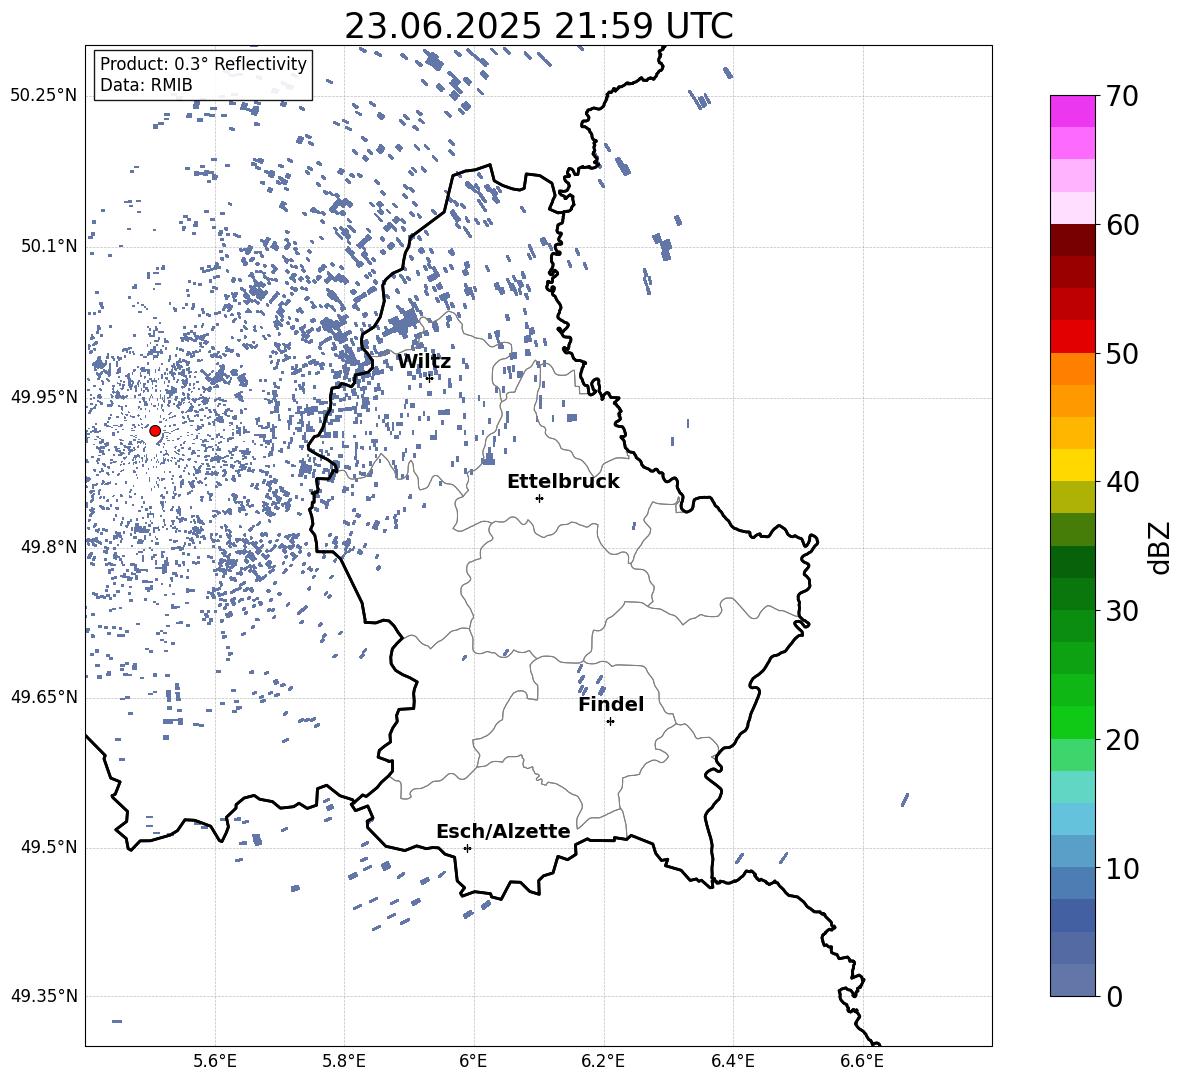Click the Esch/Alzette station cross marker
This screenshot has height=1081, width=1184.
click(467, 848)
